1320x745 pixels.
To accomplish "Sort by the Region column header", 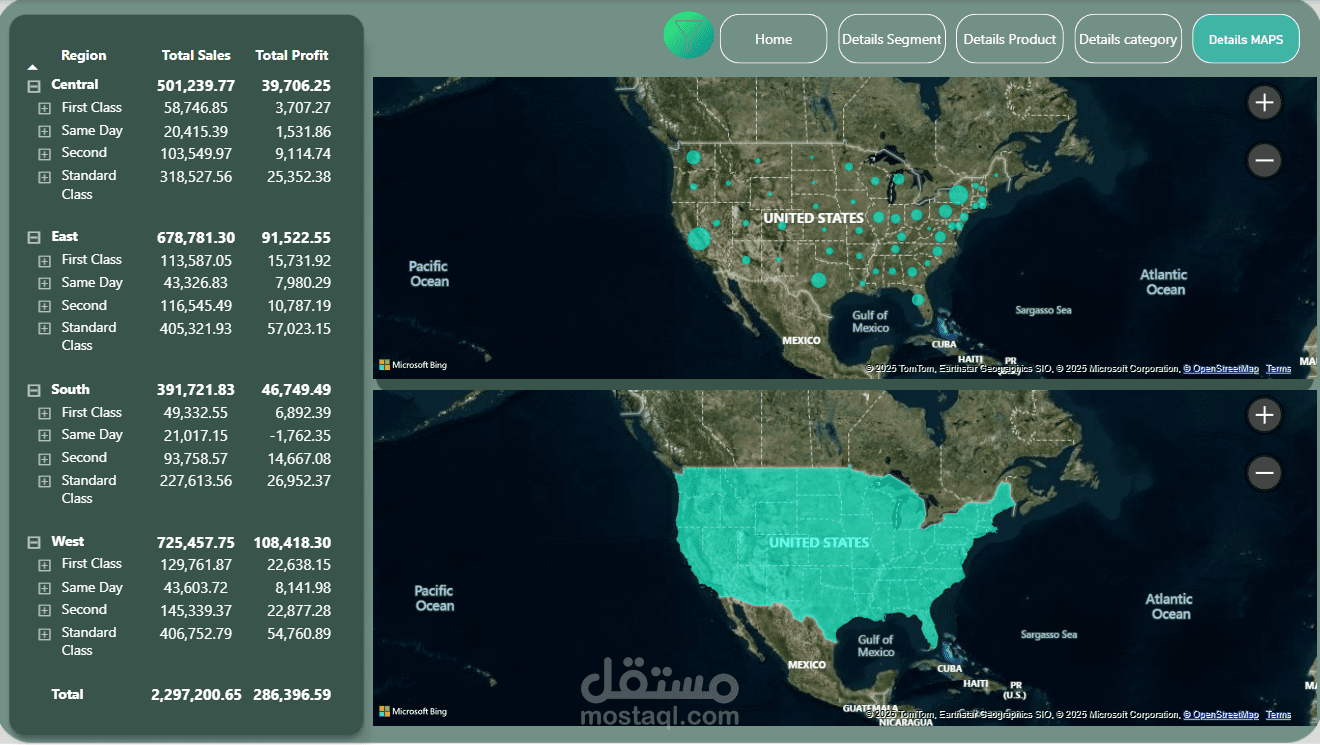I will point(83,55).
